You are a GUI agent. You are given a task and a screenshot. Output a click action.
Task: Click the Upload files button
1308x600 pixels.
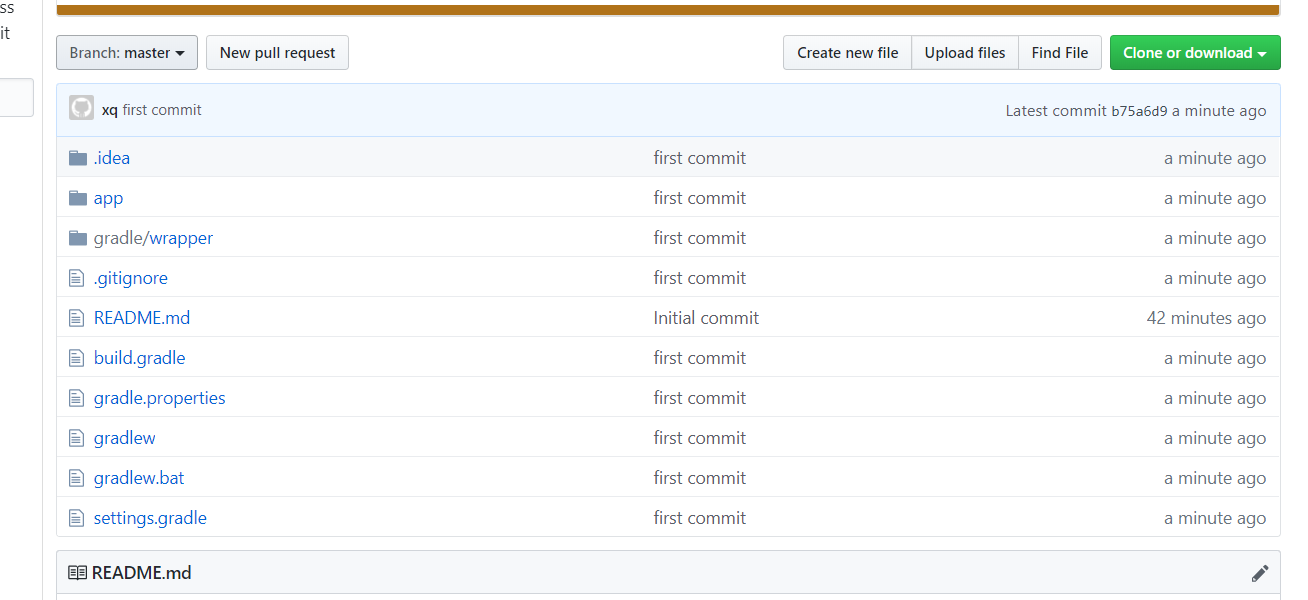click(964, 53)
